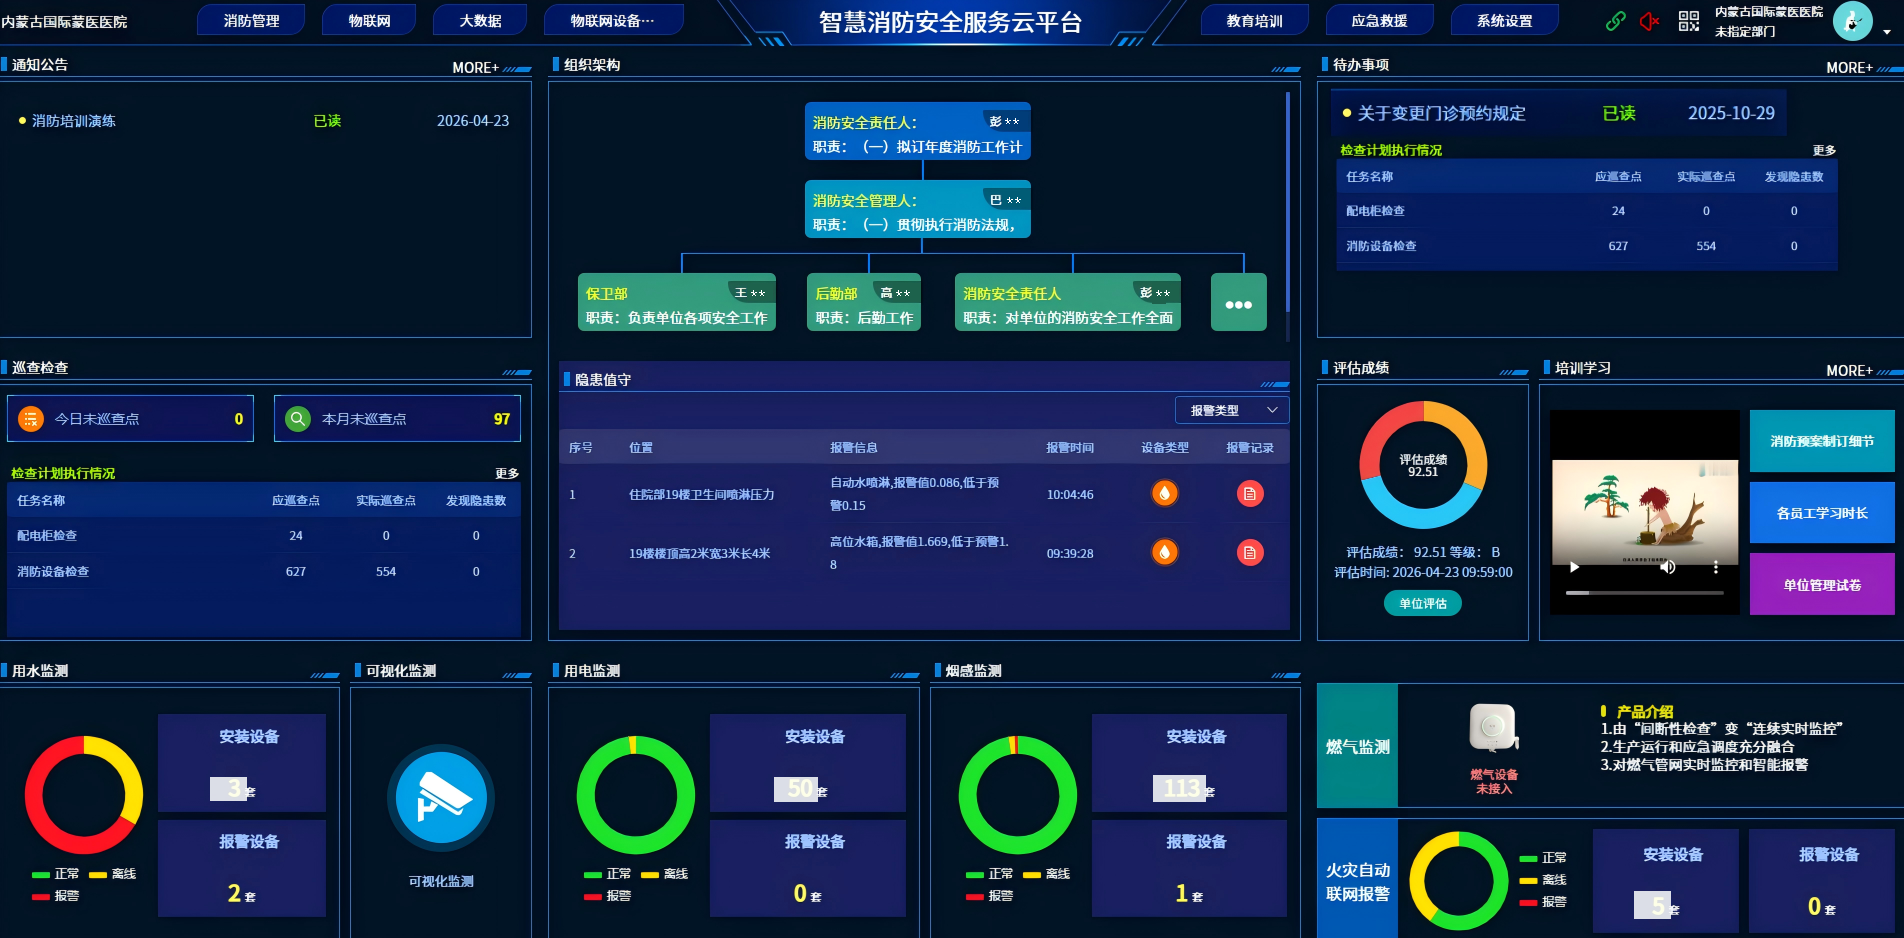Toggle the training video volume icon
This screenshot has height=938, width=1904.
coord(1667,567)
